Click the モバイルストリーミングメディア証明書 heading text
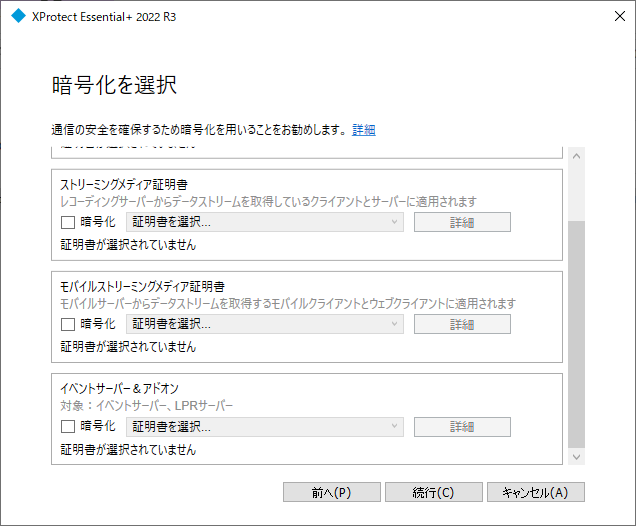This screenshot has height=526, width=636. pyautogui.click(x=142, y=287)
